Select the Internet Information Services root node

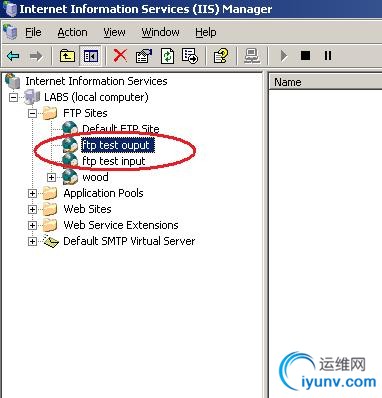click(96, 81)
